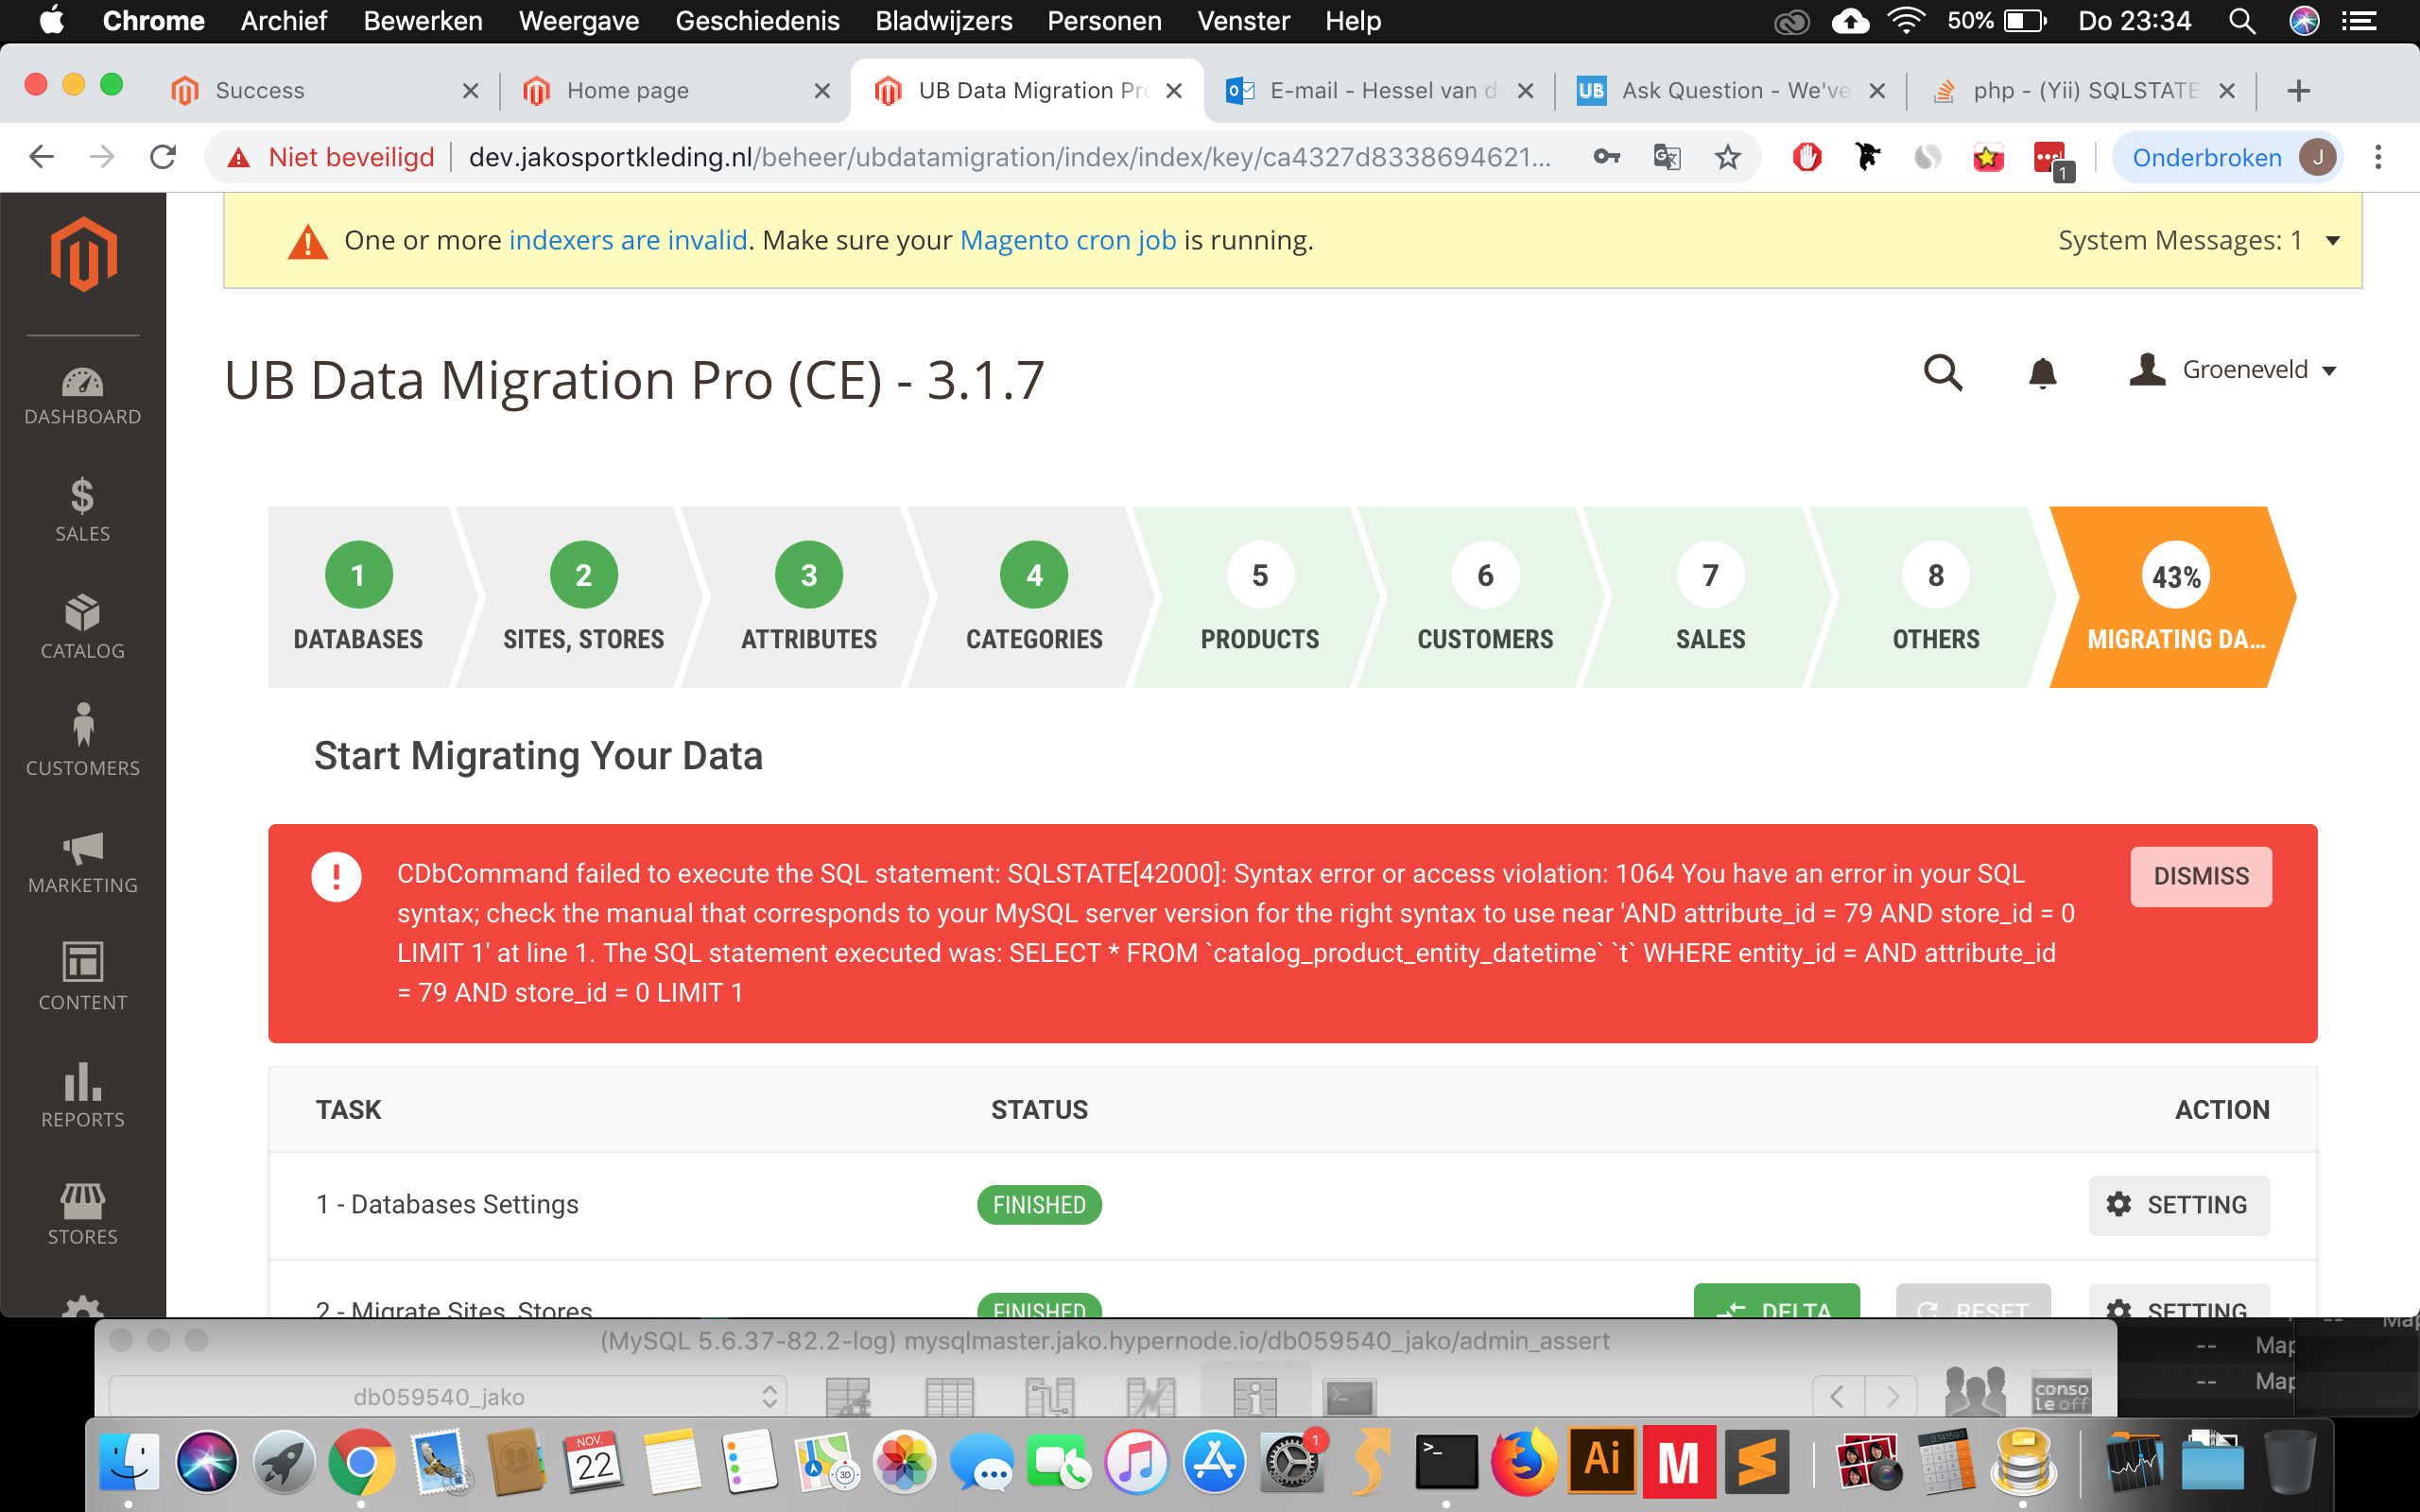Open macOS Spotlight search
Screen dimensions: 2420x1512
pos(2242,21)
